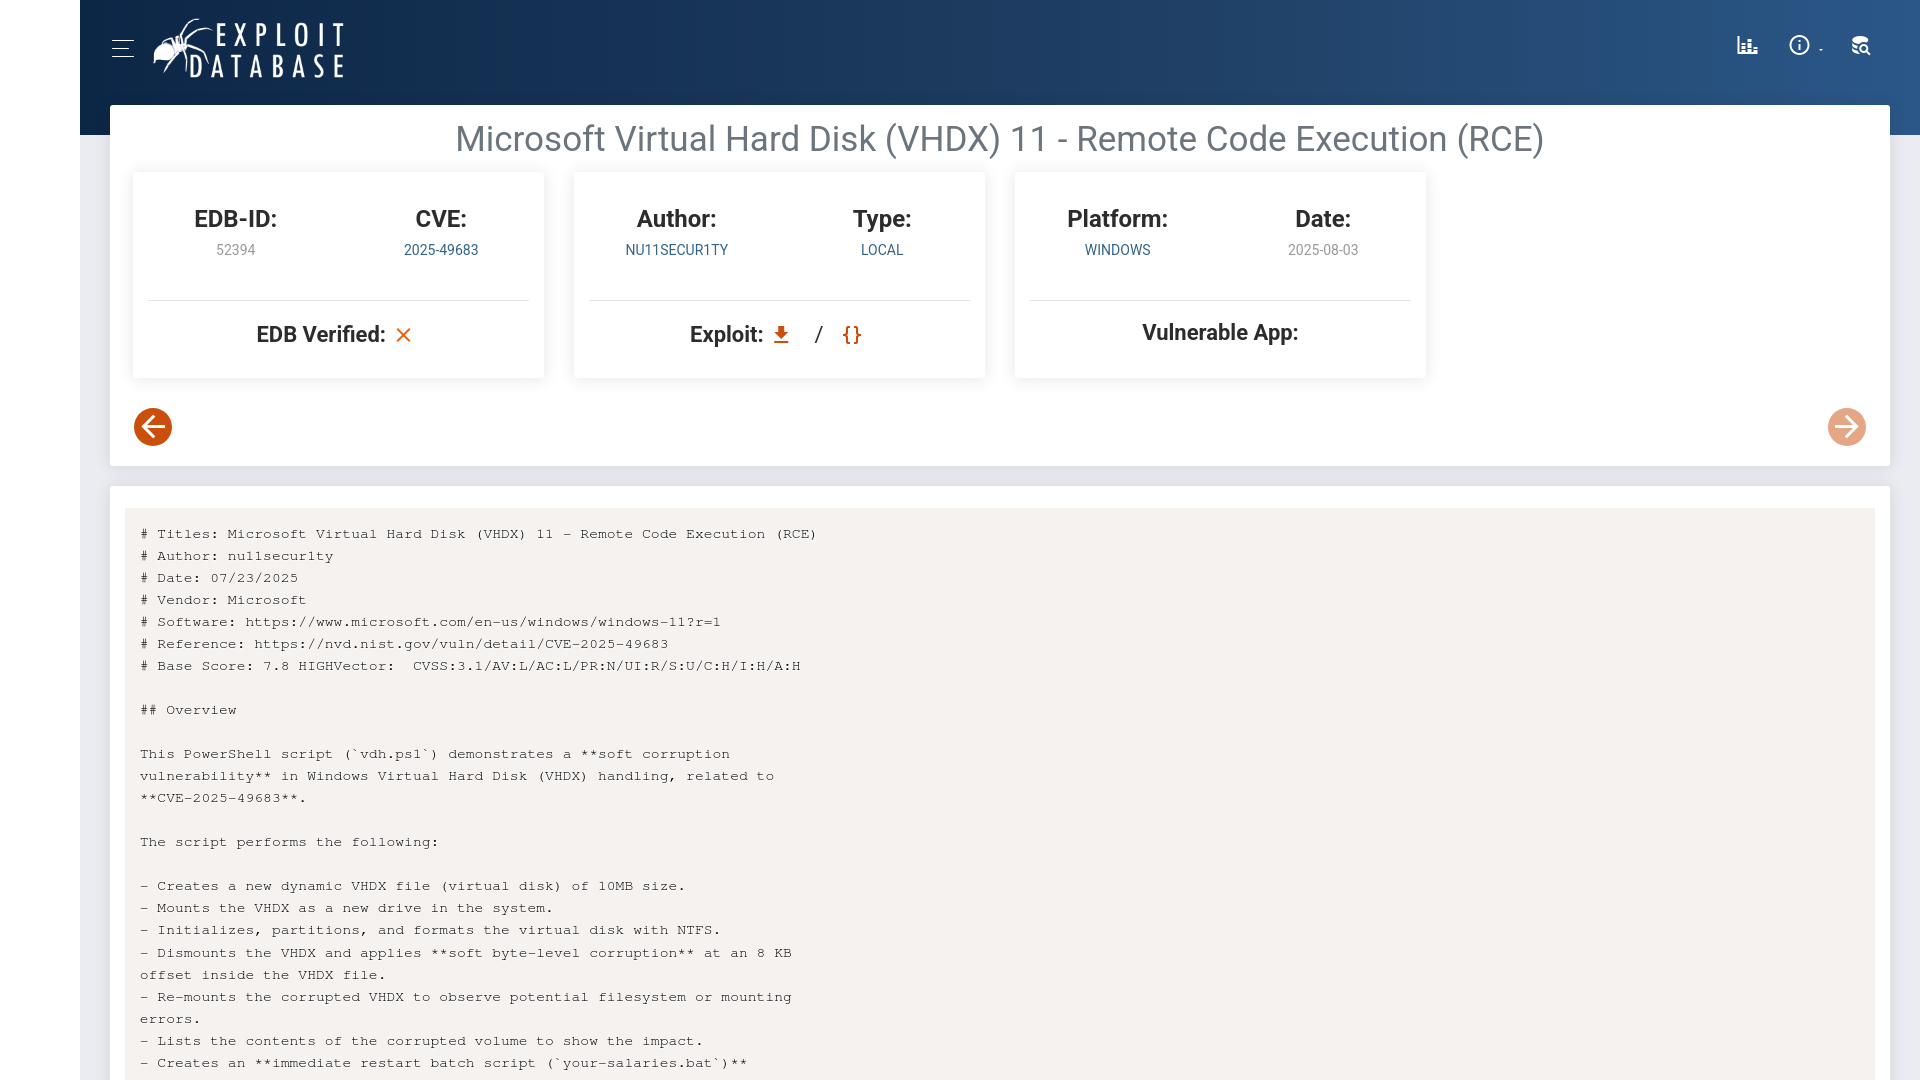Open the info about dropdown icon

click(x=1805, y=46)
